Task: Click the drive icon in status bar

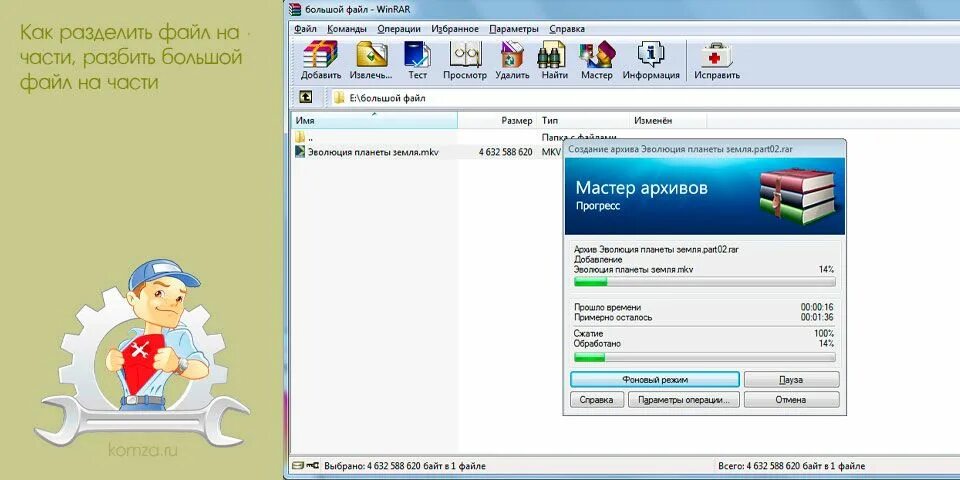Action: click(x=298, y=466)
